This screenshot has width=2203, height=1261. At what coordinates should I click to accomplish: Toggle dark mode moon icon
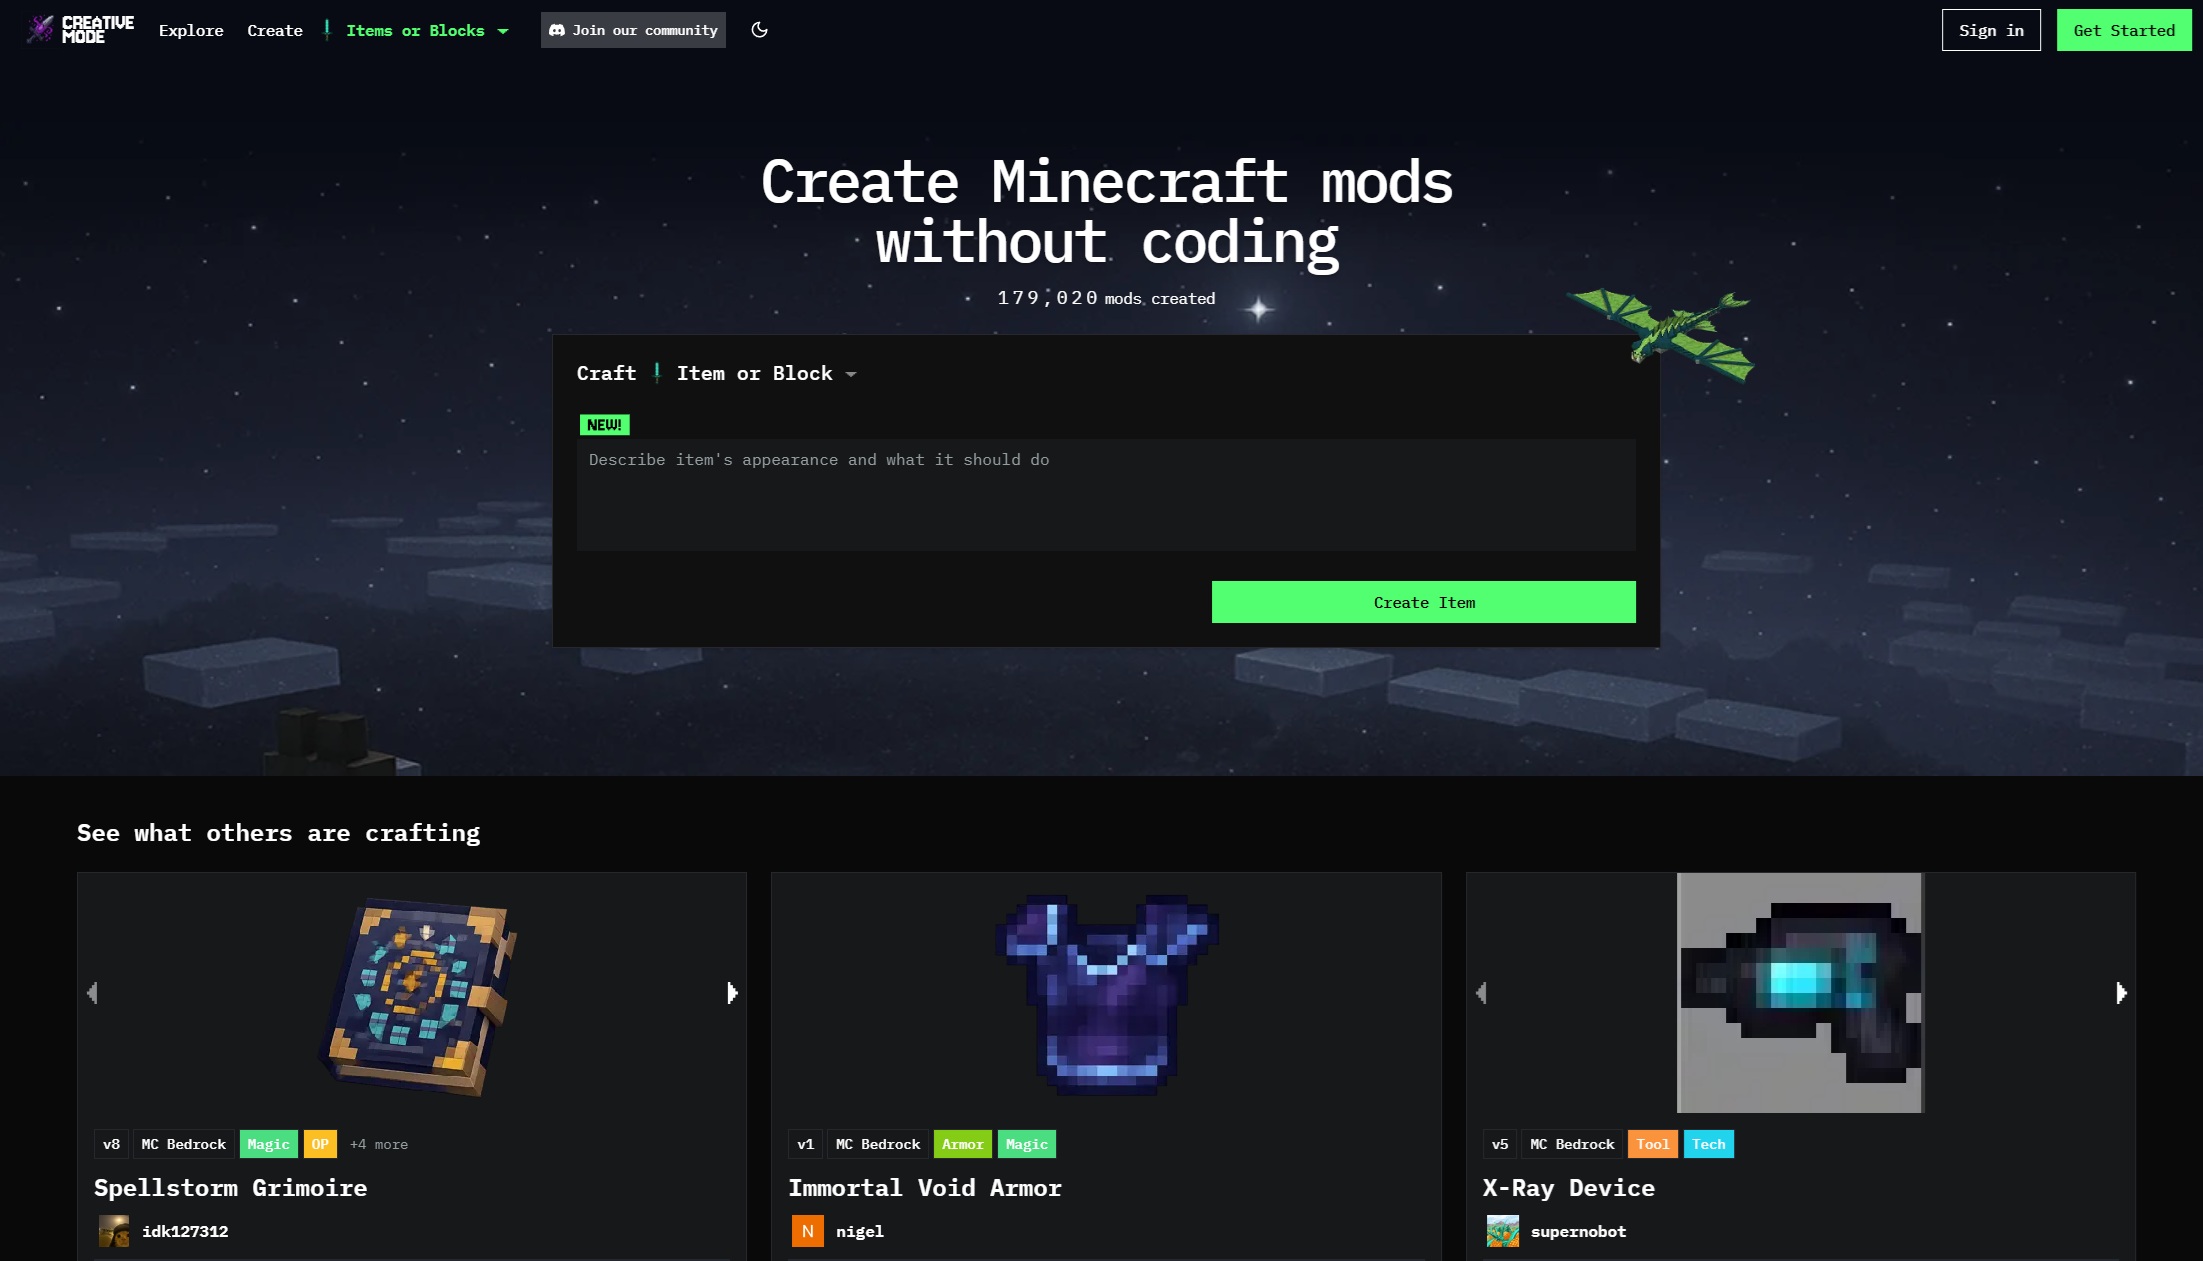click(759, 30)
